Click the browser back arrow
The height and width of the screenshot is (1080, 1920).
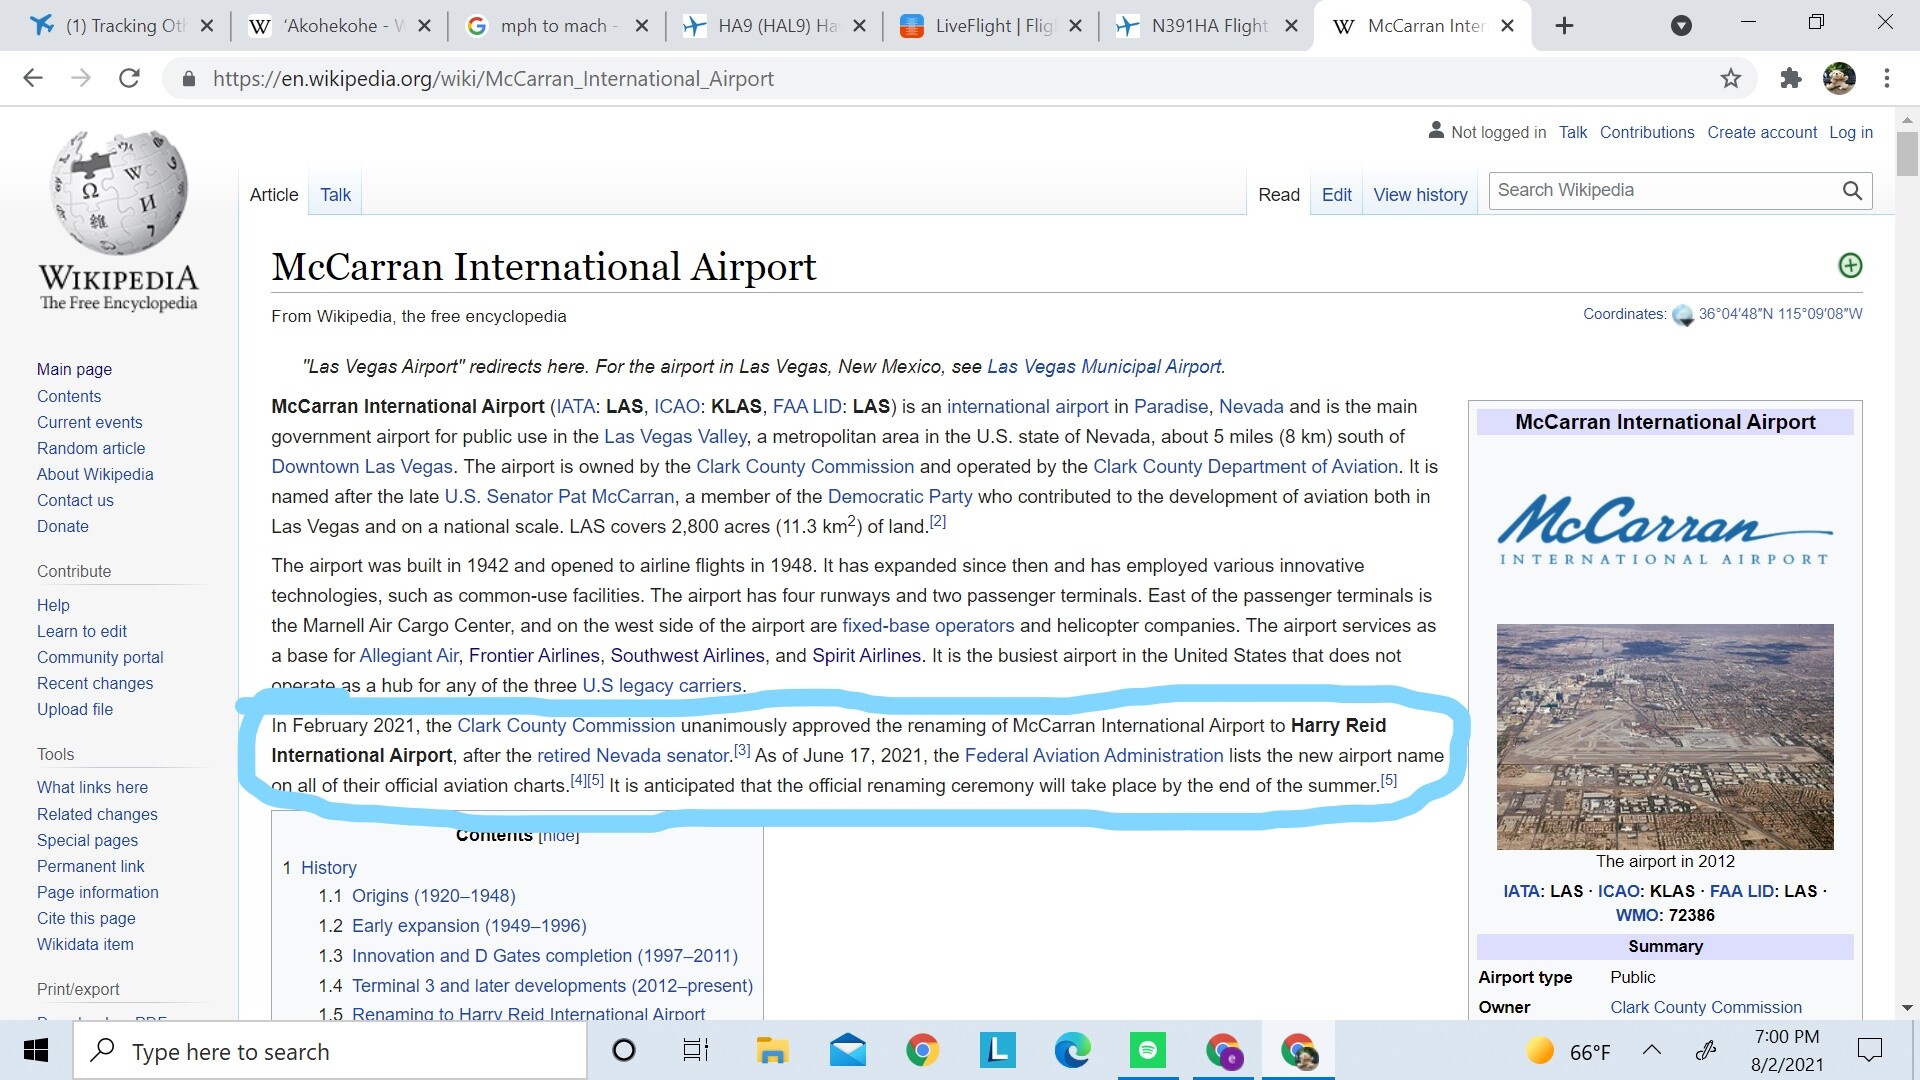[33, 78]
